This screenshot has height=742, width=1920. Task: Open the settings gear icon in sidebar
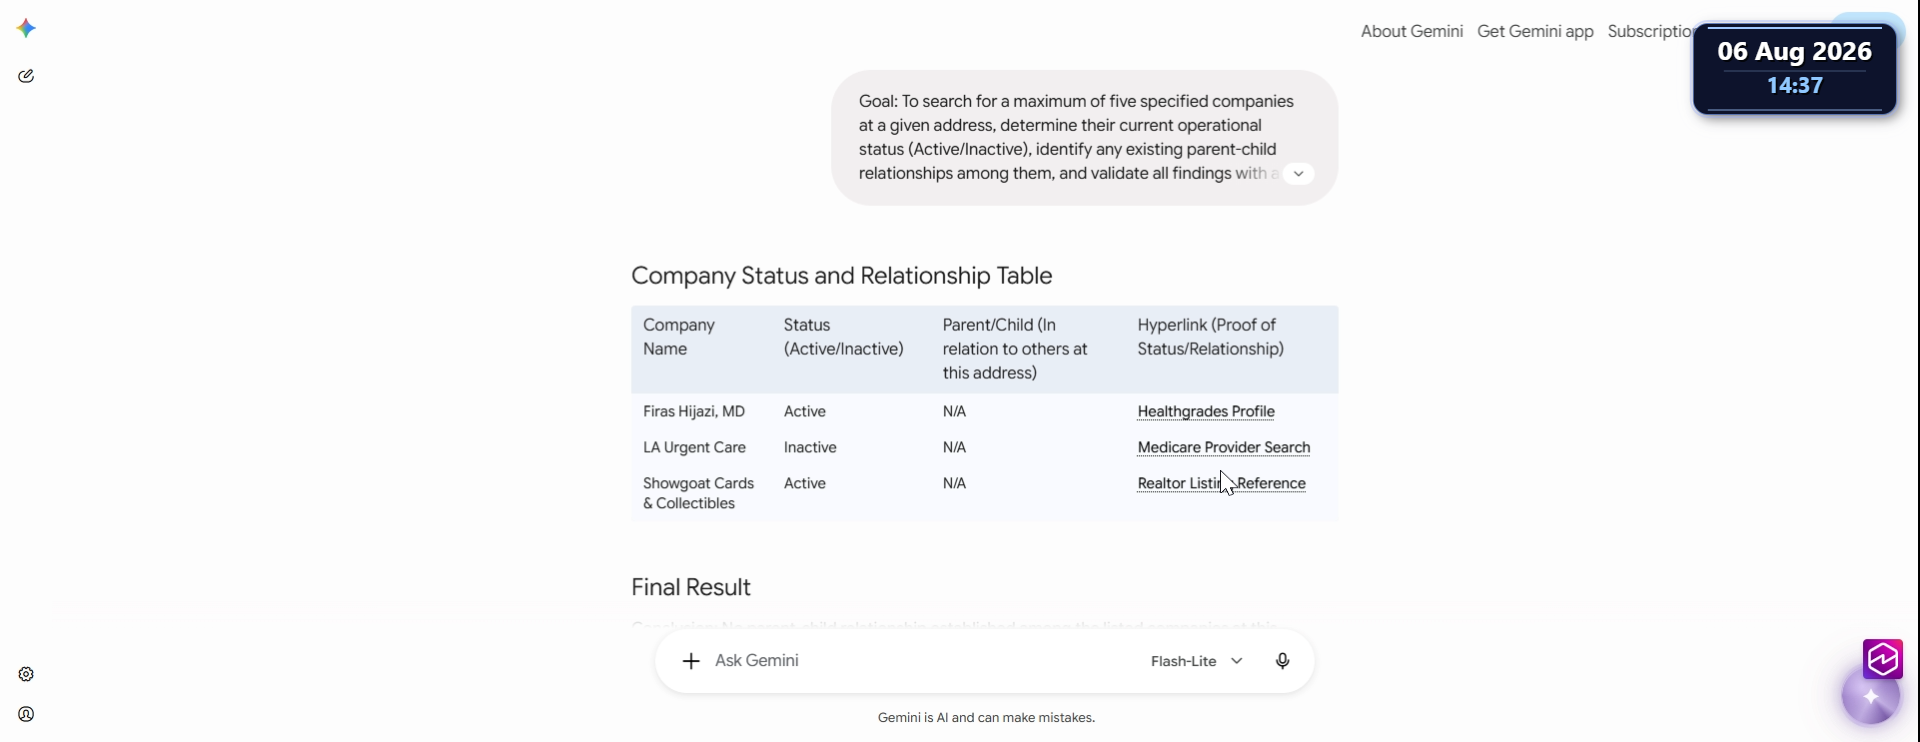click(x=26, y=674)
